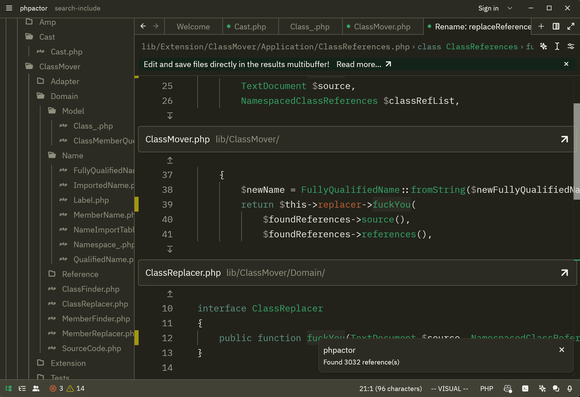The image size is (580, 397).
Task: Dismiss the multibuffer editing banner
Action: [566, 64]
